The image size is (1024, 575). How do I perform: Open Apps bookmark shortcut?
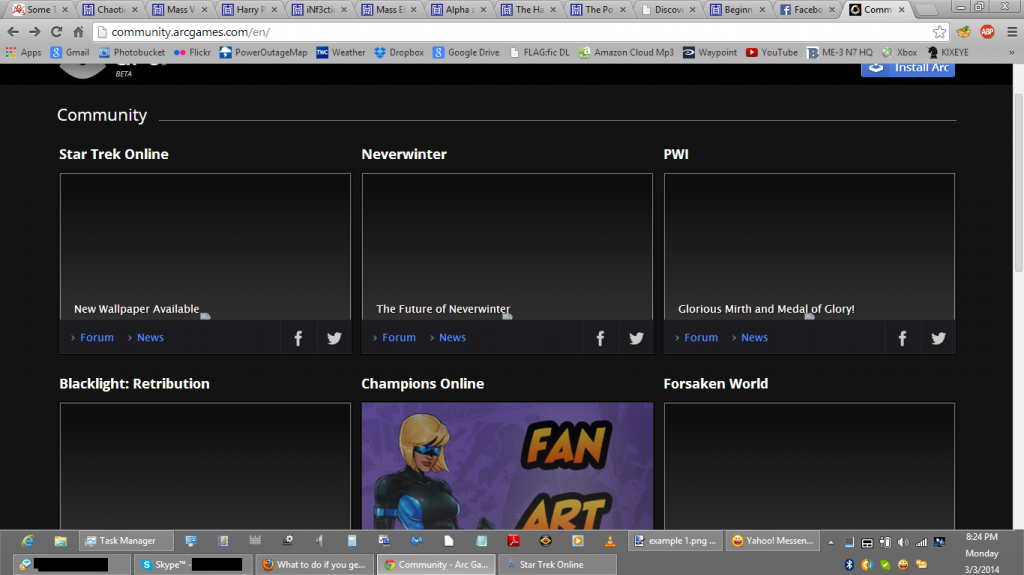(x=24, y=52)
